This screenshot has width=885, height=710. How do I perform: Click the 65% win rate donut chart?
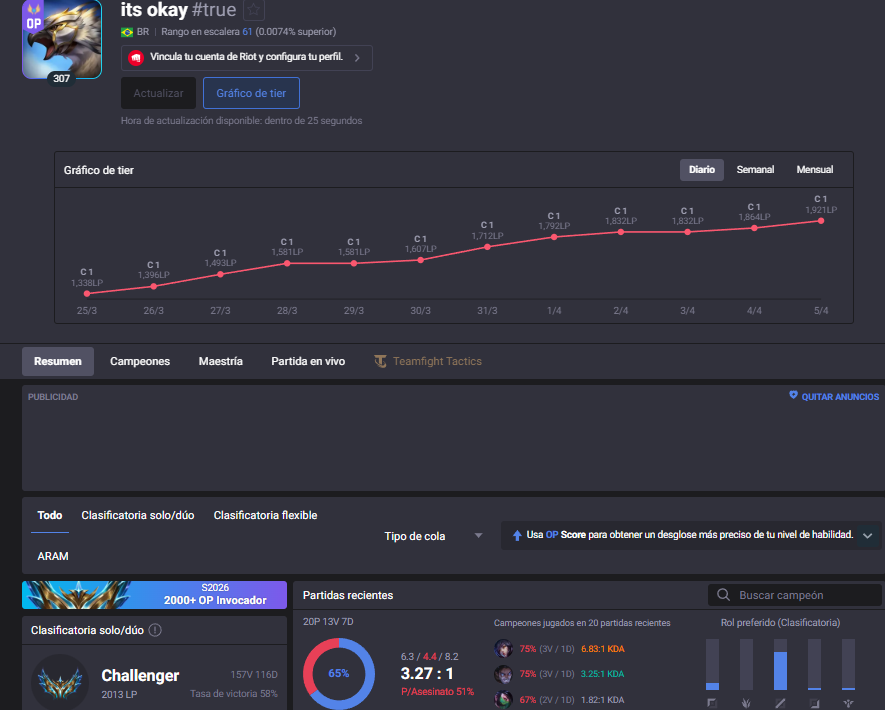(x=339, y=673)
